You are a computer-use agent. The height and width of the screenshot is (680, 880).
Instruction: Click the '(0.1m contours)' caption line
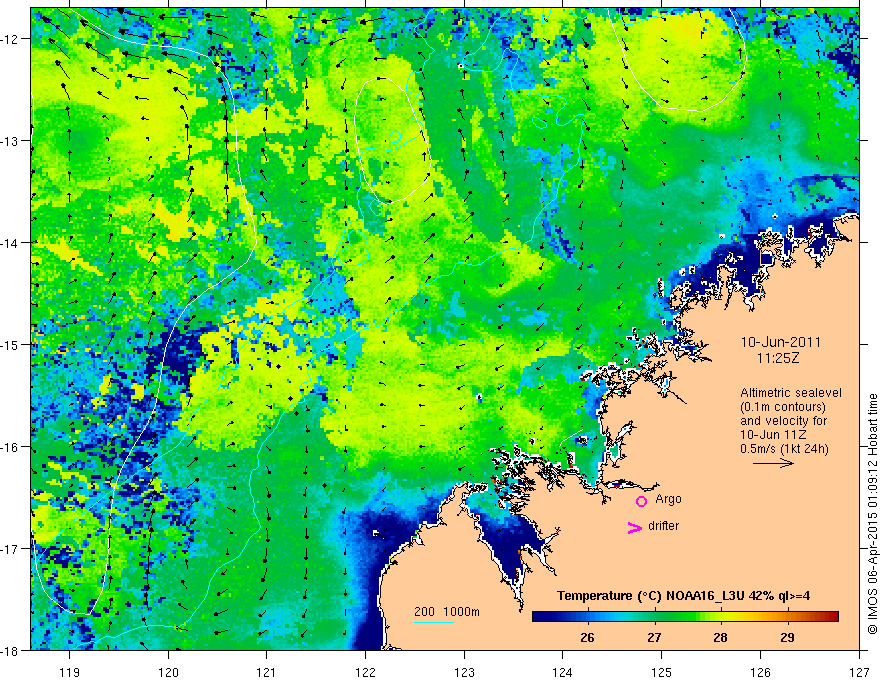click(782, 407)
